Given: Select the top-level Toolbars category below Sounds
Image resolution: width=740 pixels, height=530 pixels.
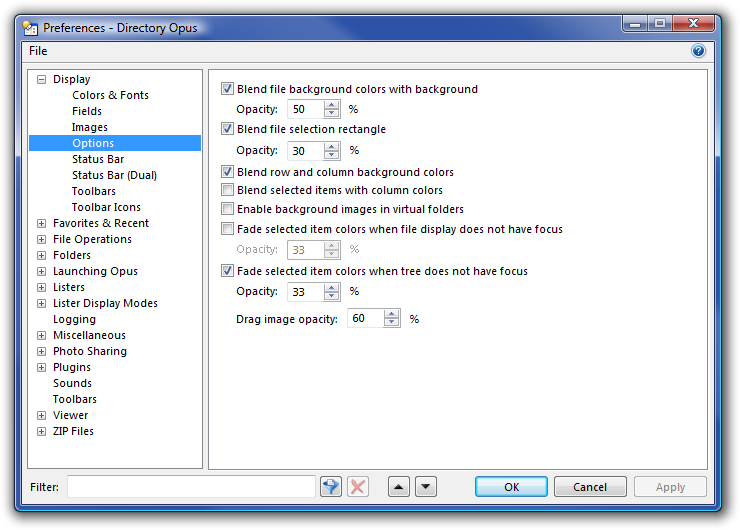Looking at the screenshot, I should [75, 399].
